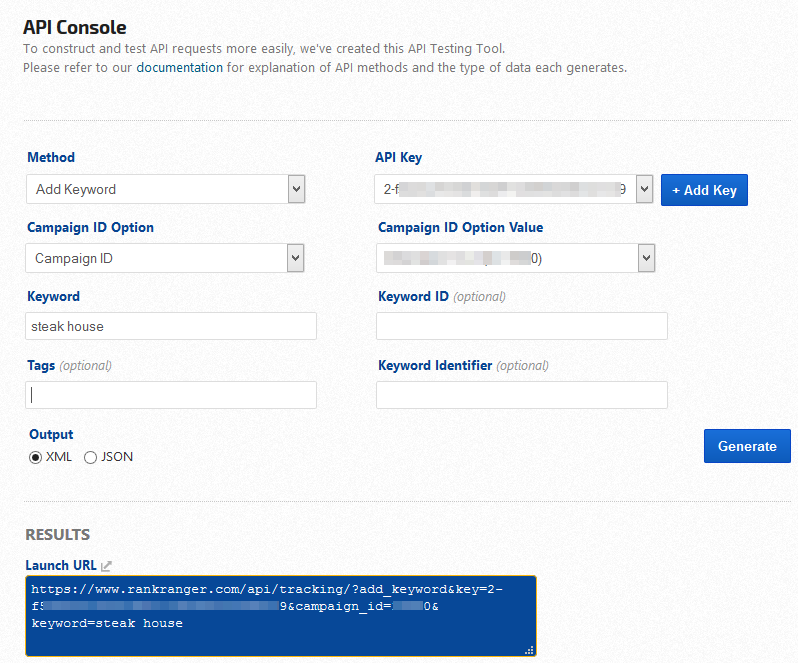Select the XML output radio button
The height and width of the screenshot is (663, 798).
tap(36, 457)
